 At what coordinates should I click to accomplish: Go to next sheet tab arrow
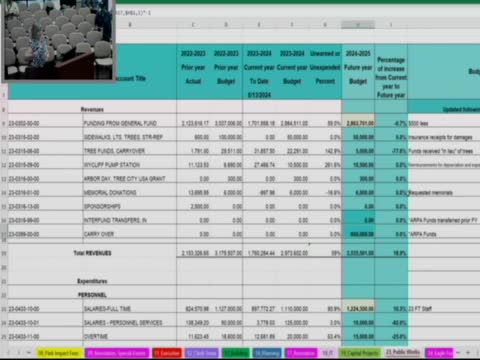click(19, 352)
